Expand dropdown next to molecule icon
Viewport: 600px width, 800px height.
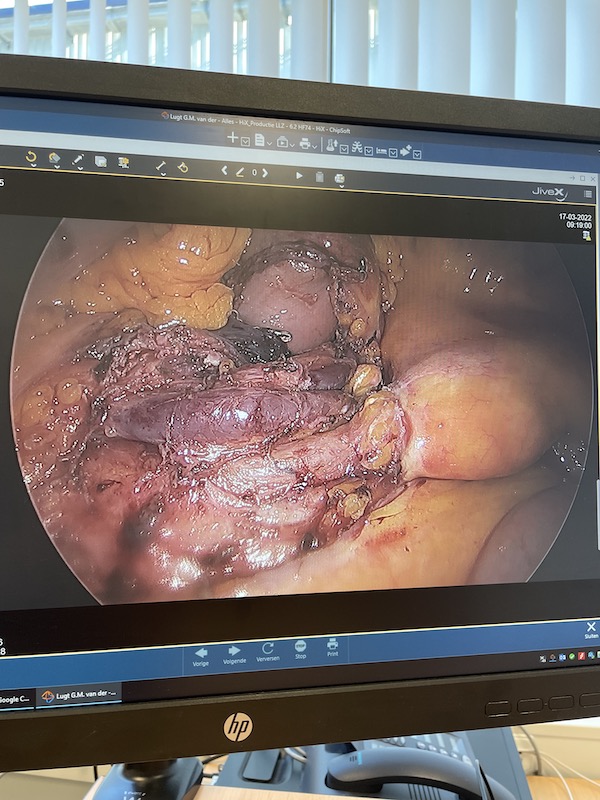point(368,151)
